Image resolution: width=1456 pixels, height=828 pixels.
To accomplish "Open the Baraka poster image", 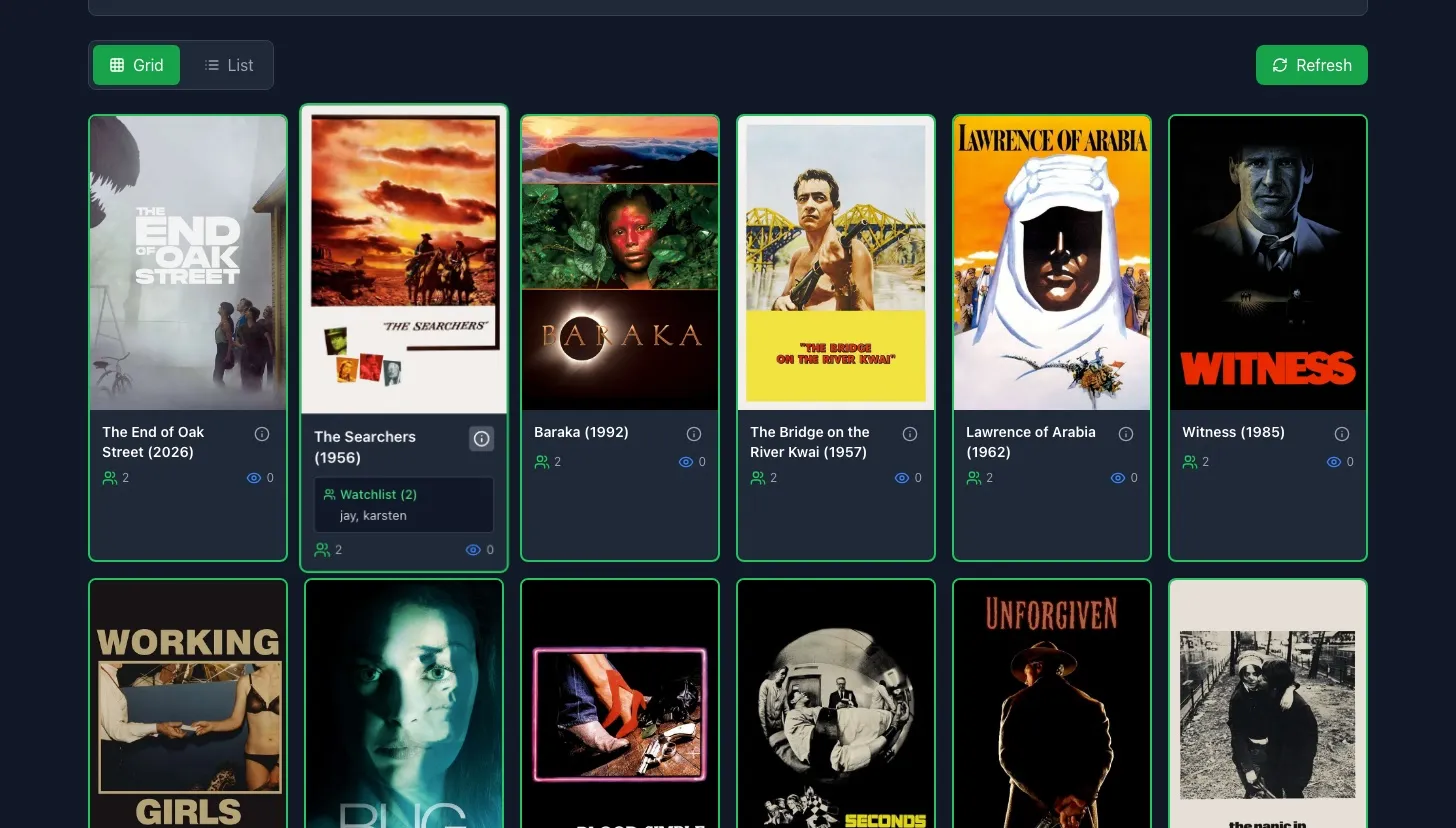I will pos(620,263).
